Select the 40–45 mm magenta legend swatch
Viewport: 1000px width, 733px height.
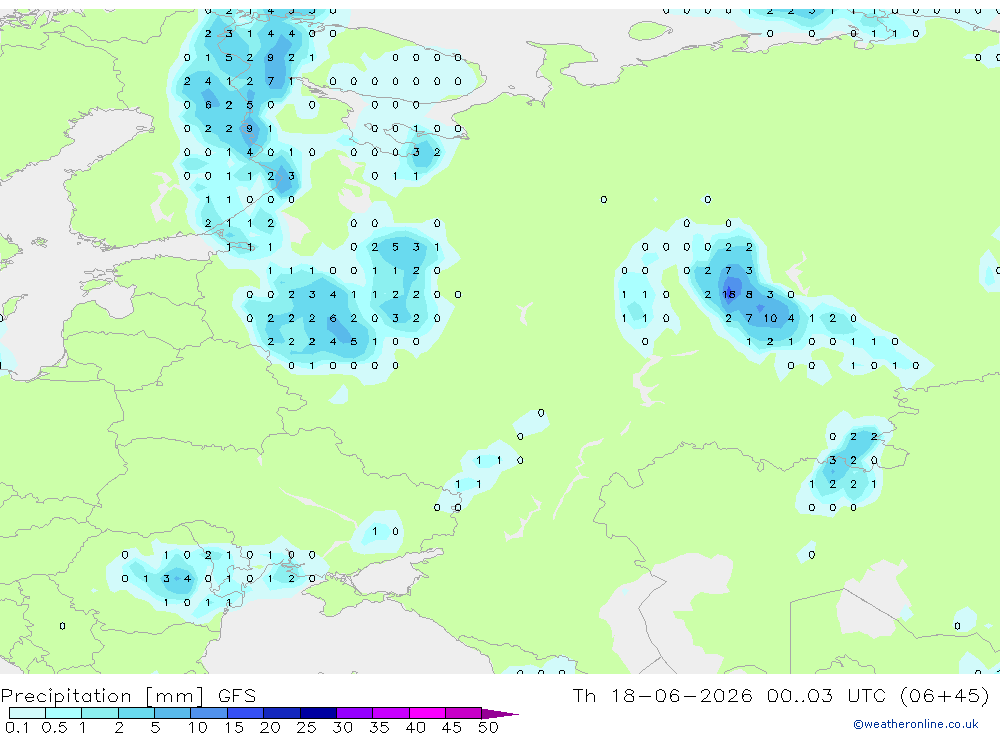coord(427,713)
